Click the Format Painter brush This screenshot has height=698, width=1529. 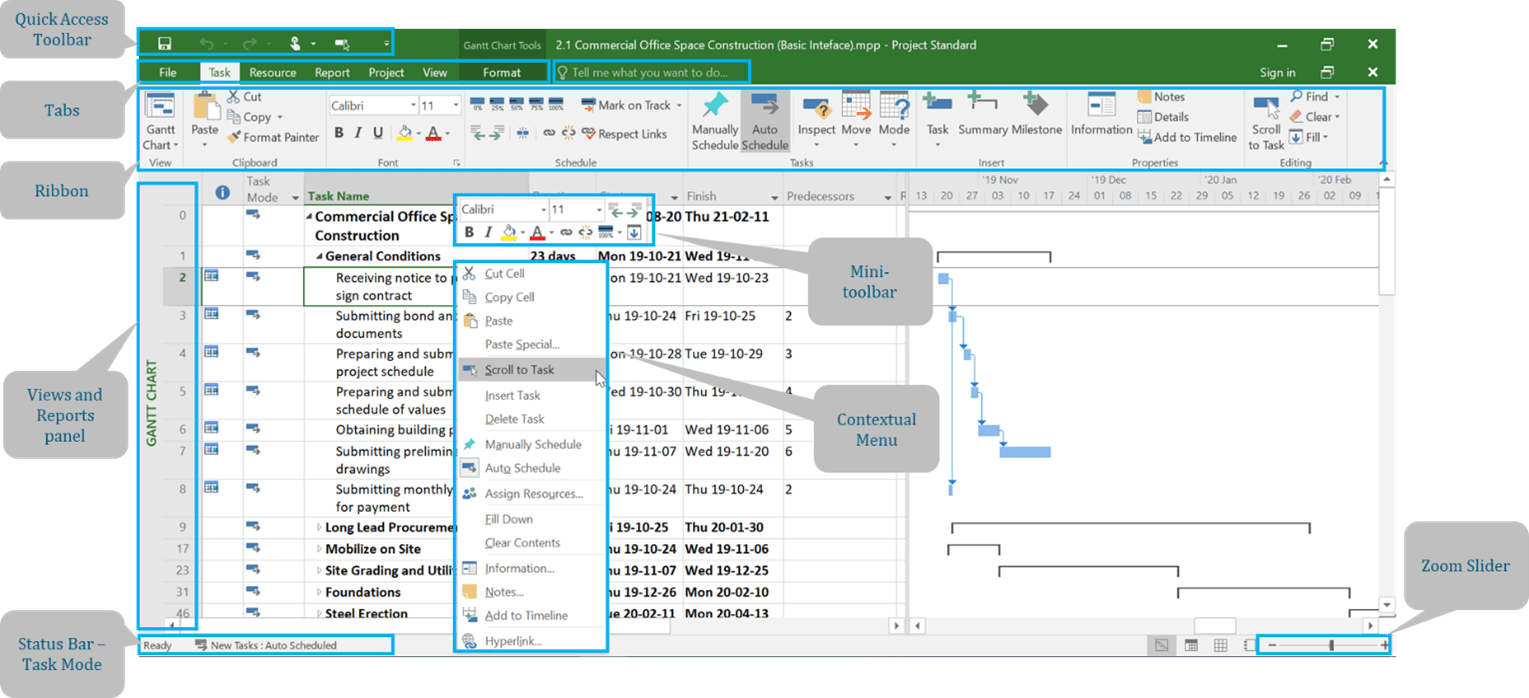234,137
